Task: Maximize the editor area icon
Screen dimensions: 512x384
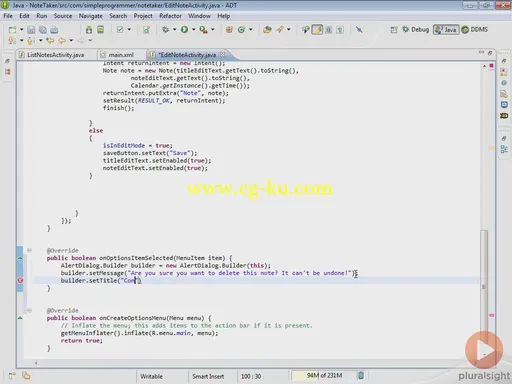Action: (490, 53)
